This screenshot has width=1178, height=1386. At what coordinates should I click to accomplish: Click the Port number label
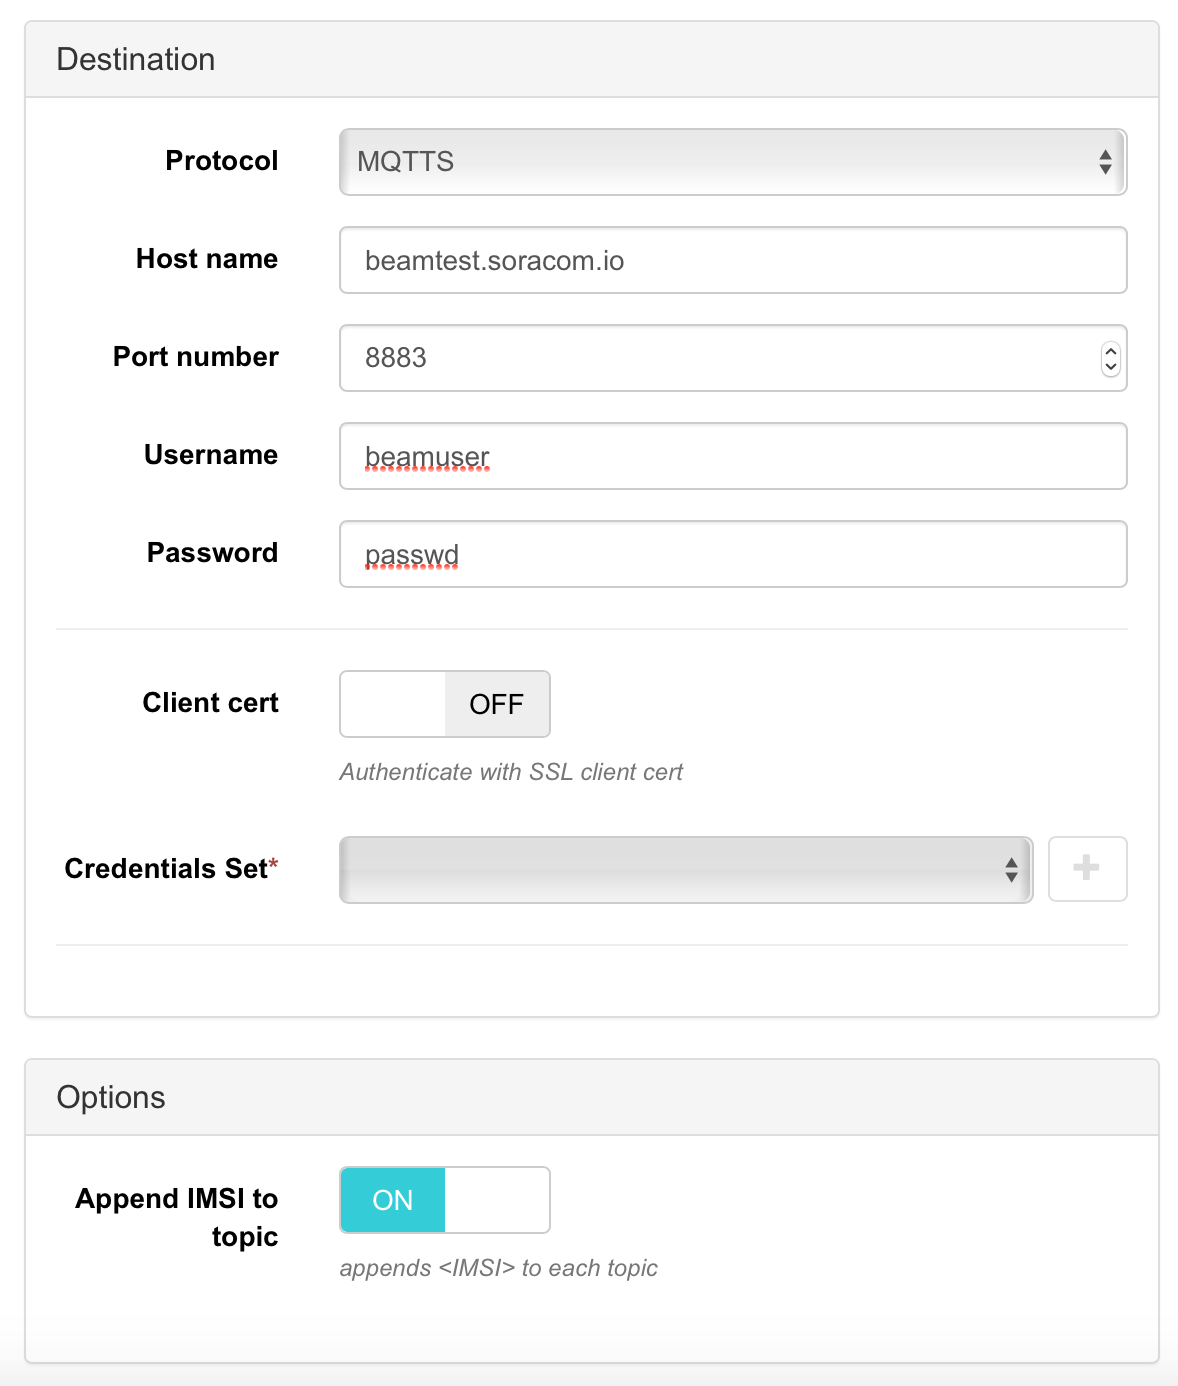pos(196,357)
